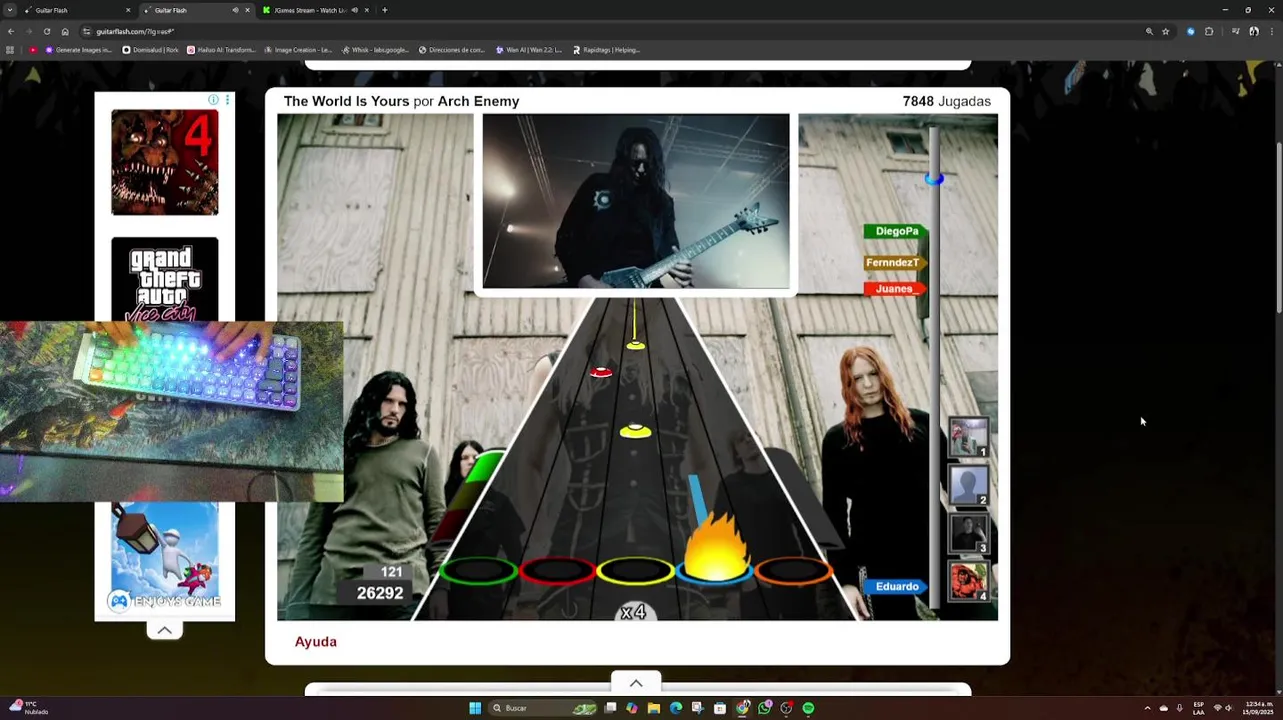Click the address bar URL guitarflash.com
This screenshot has width=1283, height=720.
click(x=135, y=32)
